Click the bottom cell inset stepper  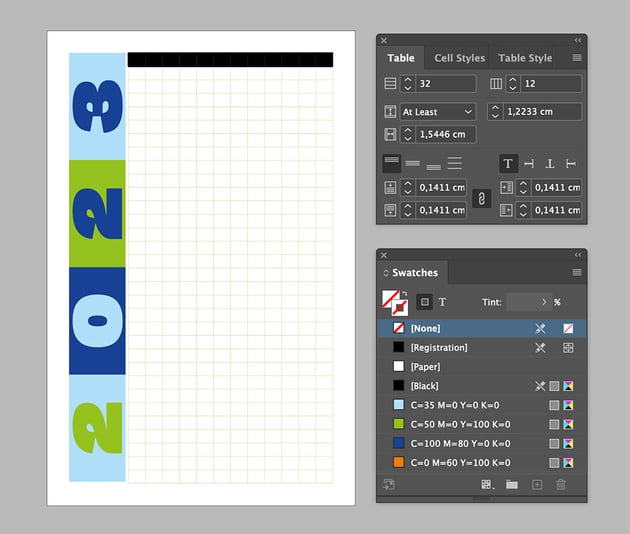tap(408, 210)
